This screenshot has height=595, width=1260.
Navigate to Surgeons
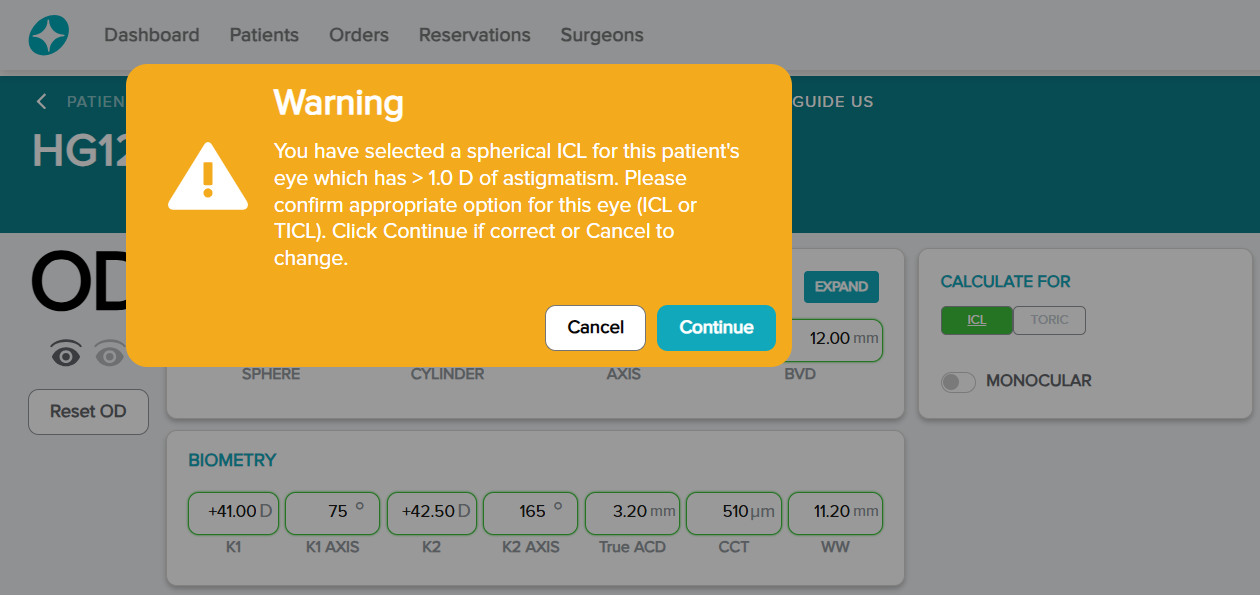click(x=602, y=35)
